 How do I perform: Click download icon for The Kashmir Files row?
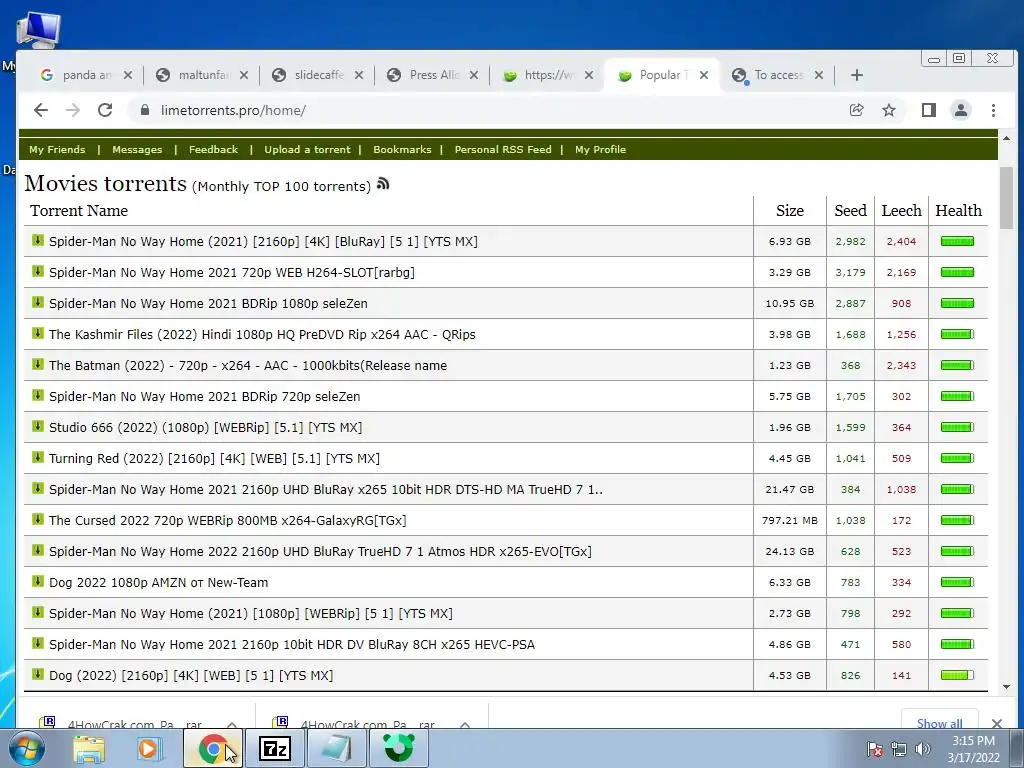[x=38, y=333]
